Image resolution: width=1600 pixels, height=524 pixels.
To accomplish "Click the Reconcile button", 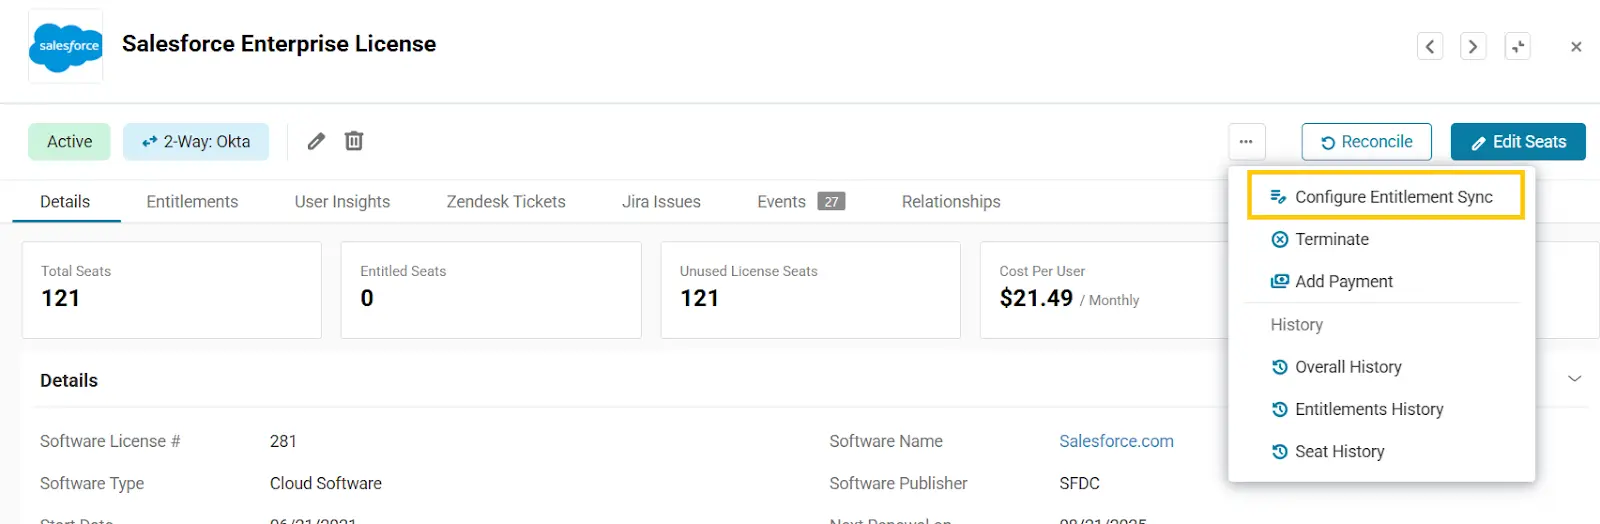I will tap(1366, 142).
